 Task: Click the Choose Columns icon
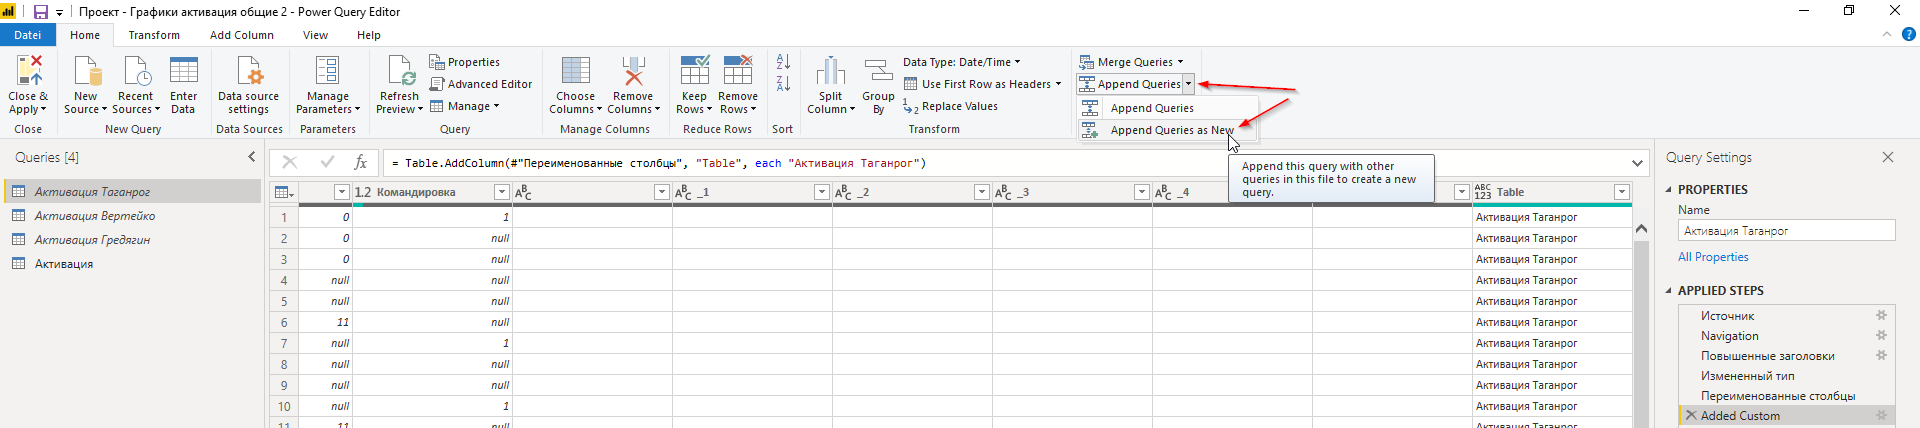pyautogui.click(x=575, y=70)
